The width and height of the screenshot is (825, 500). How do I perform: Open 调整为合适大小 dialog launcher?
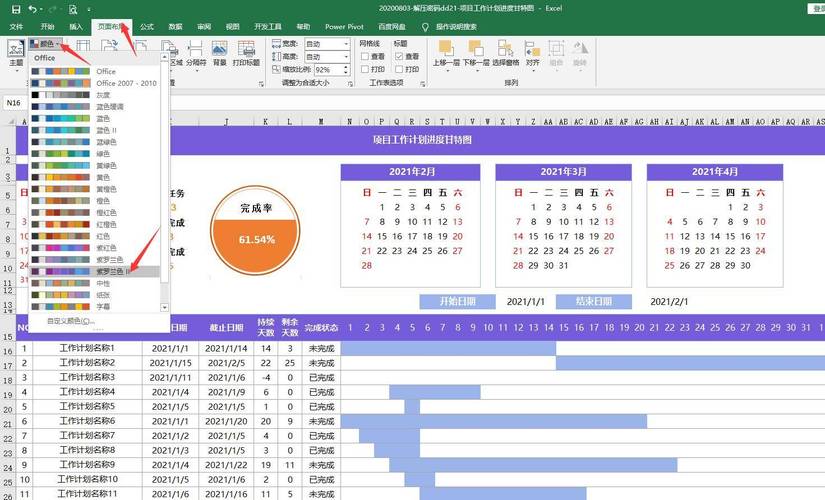(x=350, y=84)
